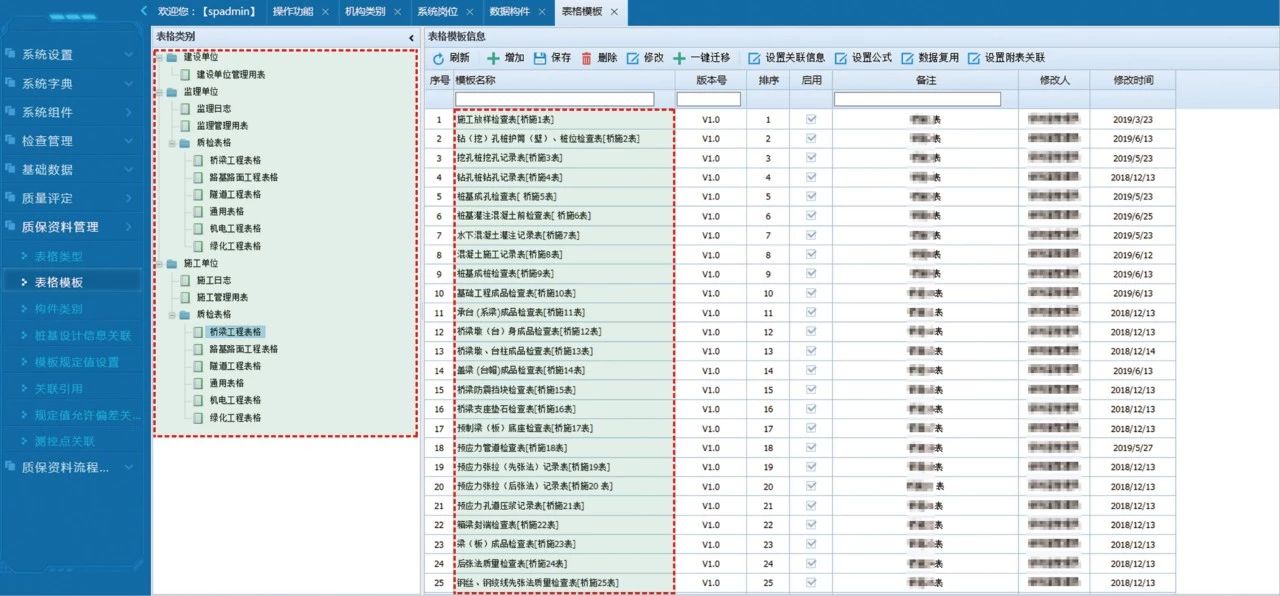
Task: Switch to the 数据构件 tab
Action: tap(510, 12)
